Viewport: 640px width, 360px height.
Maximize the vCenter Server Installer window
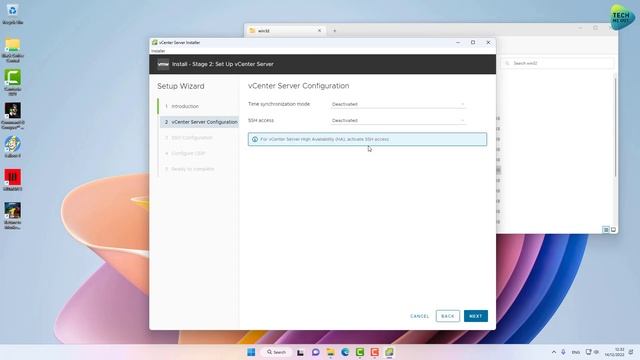[473, 42]
